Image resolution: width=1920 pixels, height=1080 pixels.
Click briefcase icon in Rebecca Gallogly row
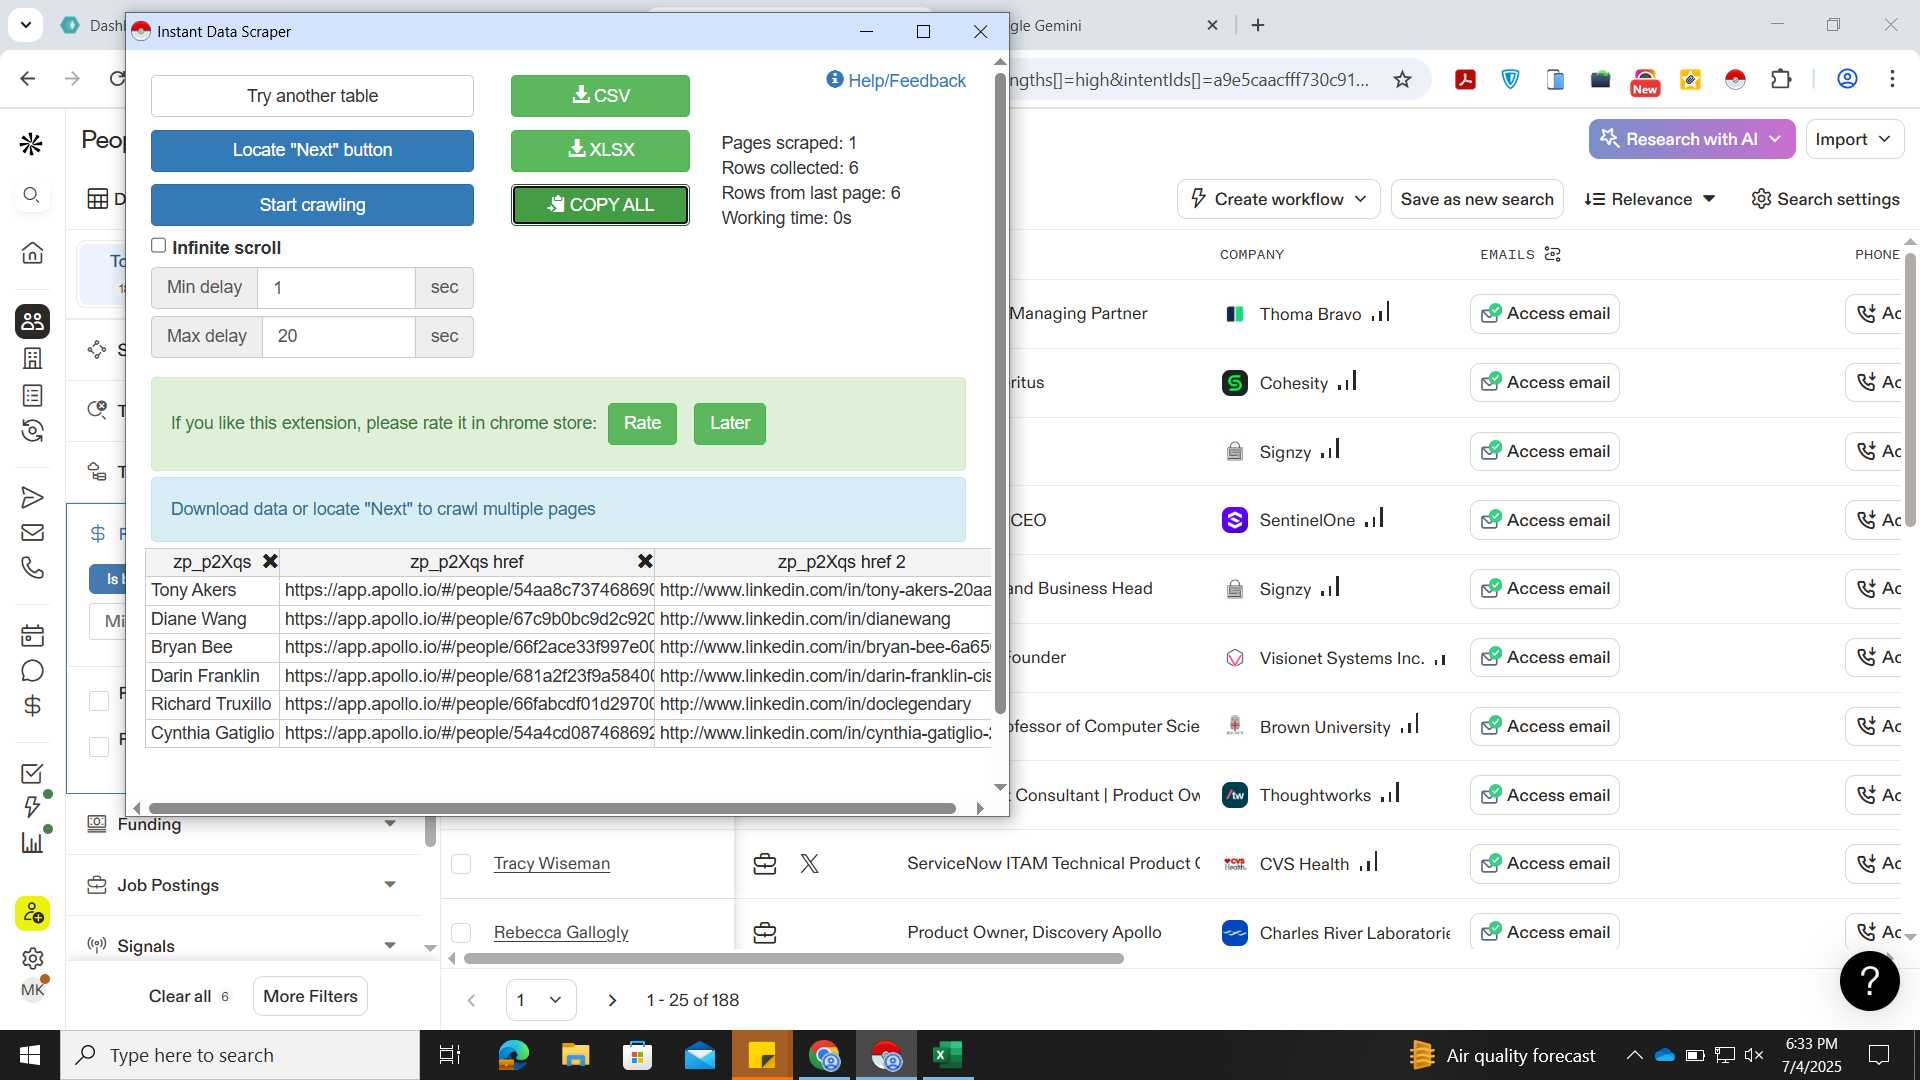tap(765, 933)
